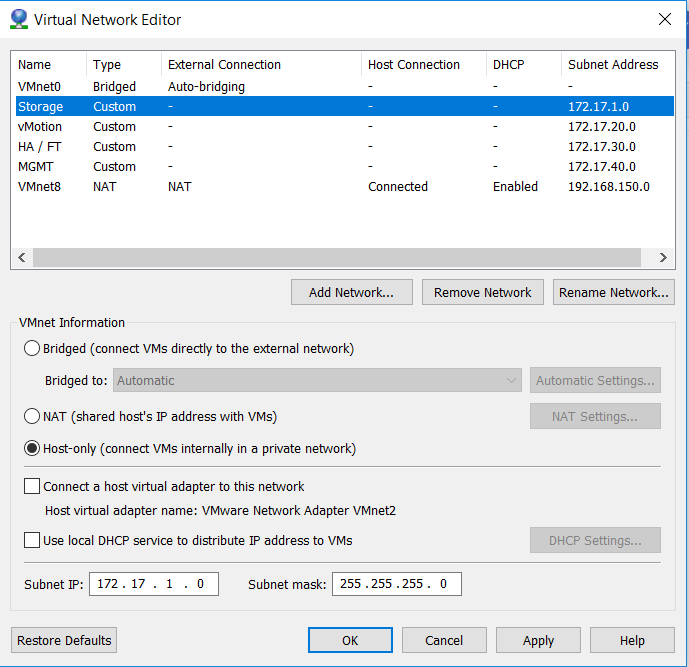Click the network list right scroll arrow

tap(664, 257)
